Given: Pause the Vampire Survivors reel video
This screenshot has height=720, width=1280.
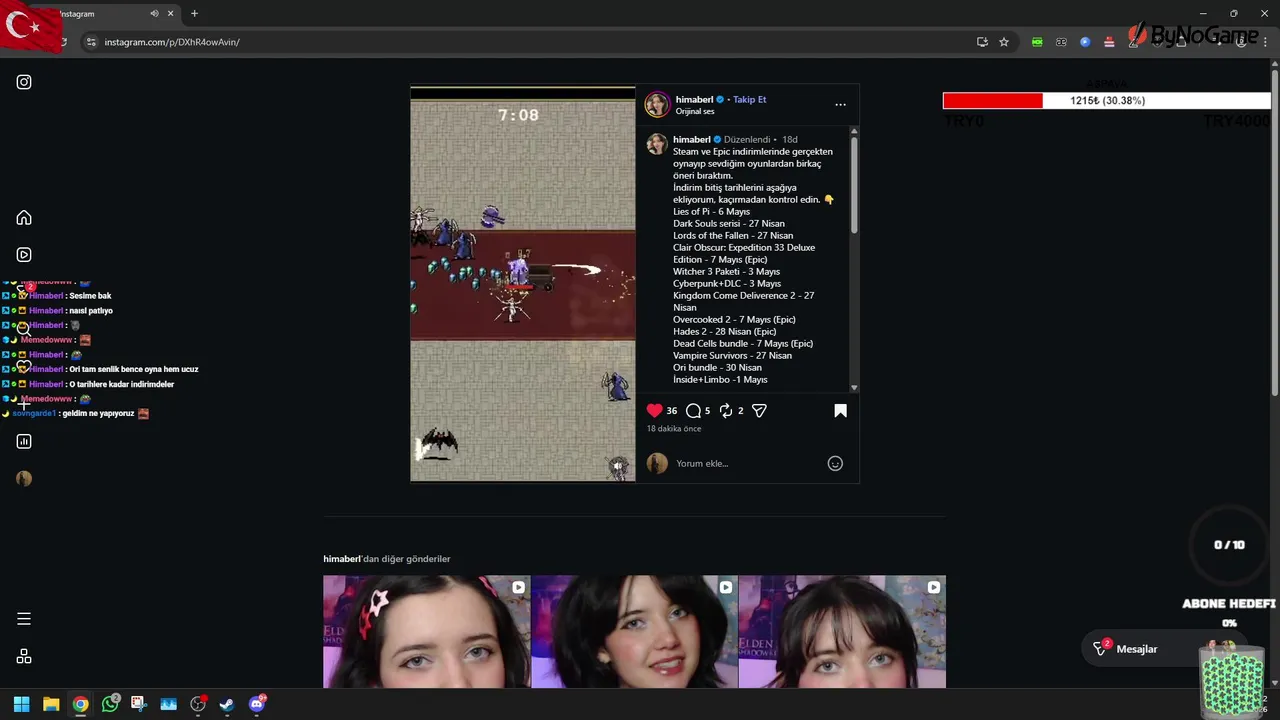Looking at the screenshot, I should click(x=522, y=283).
